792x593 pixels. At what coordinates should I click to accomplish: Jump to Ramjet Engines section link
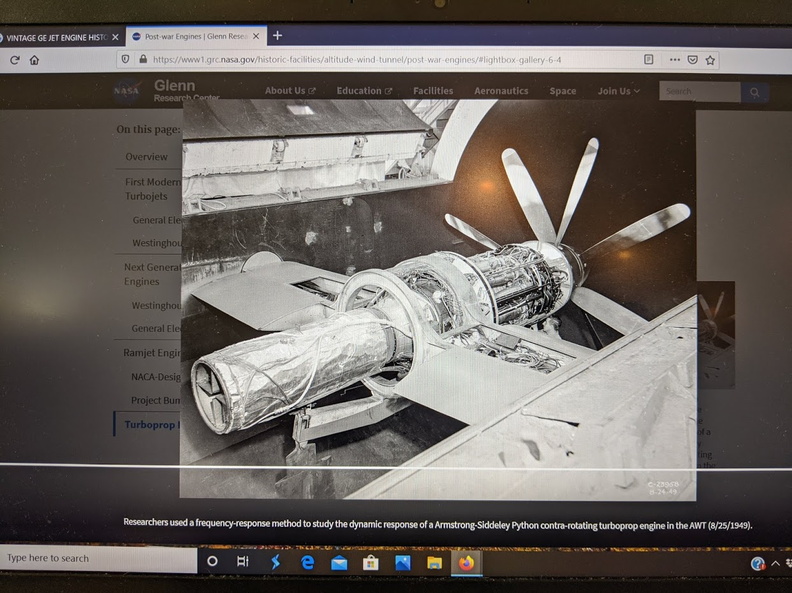pyautogui.click(x=152, y=353)
